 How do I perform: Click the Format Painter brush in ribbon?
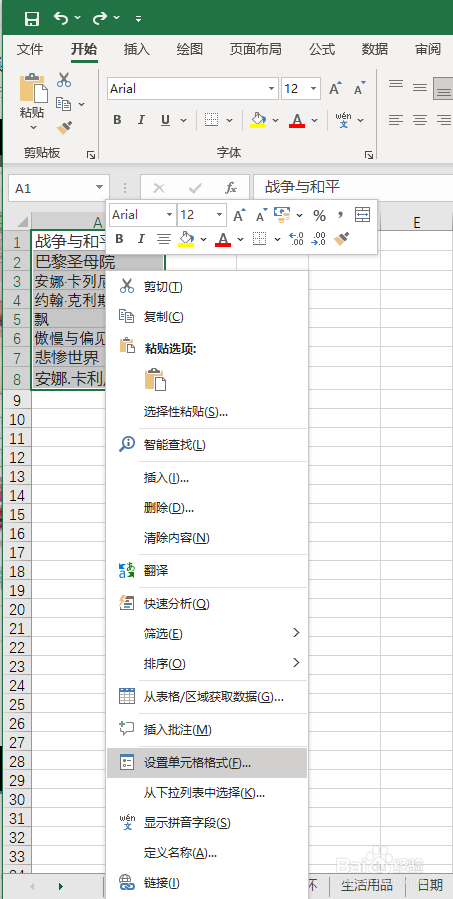[x=64, y=127]
